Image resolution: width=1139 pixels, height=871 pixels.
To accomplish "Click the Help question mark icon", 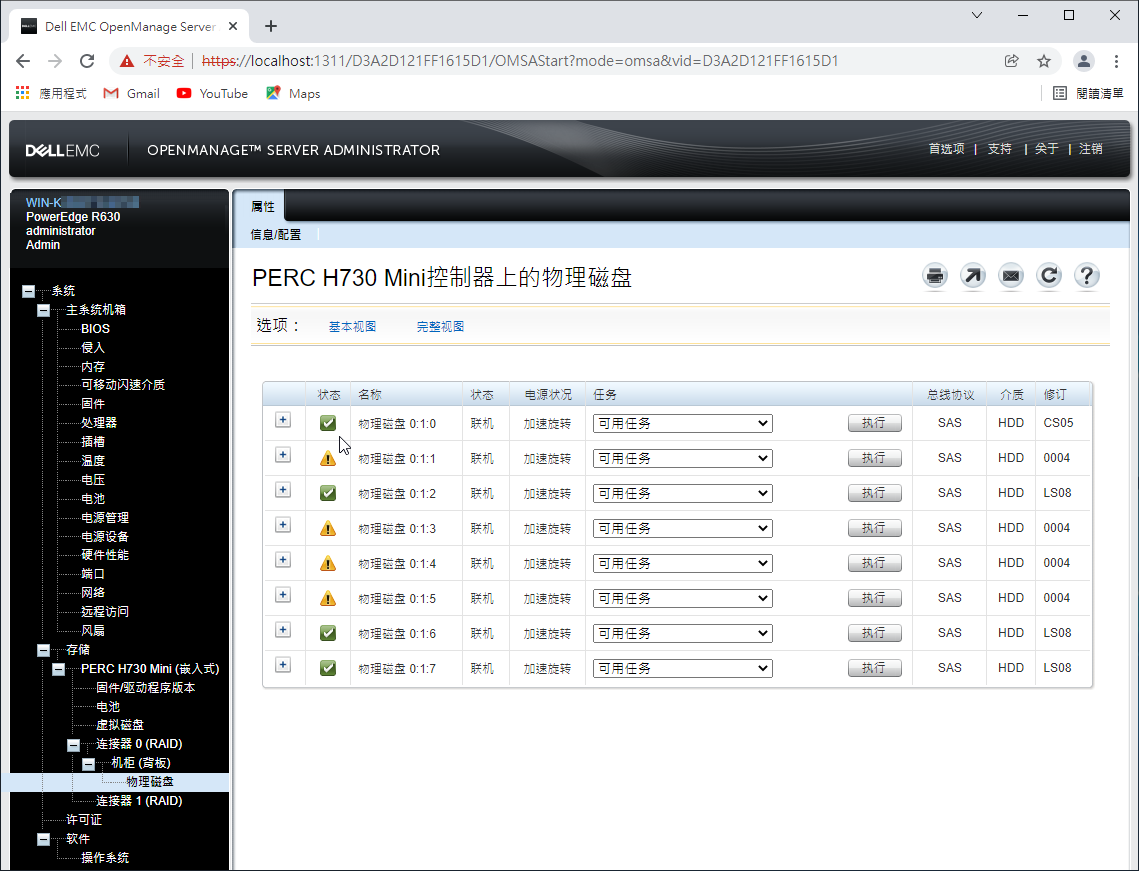I will point(1087,276).
